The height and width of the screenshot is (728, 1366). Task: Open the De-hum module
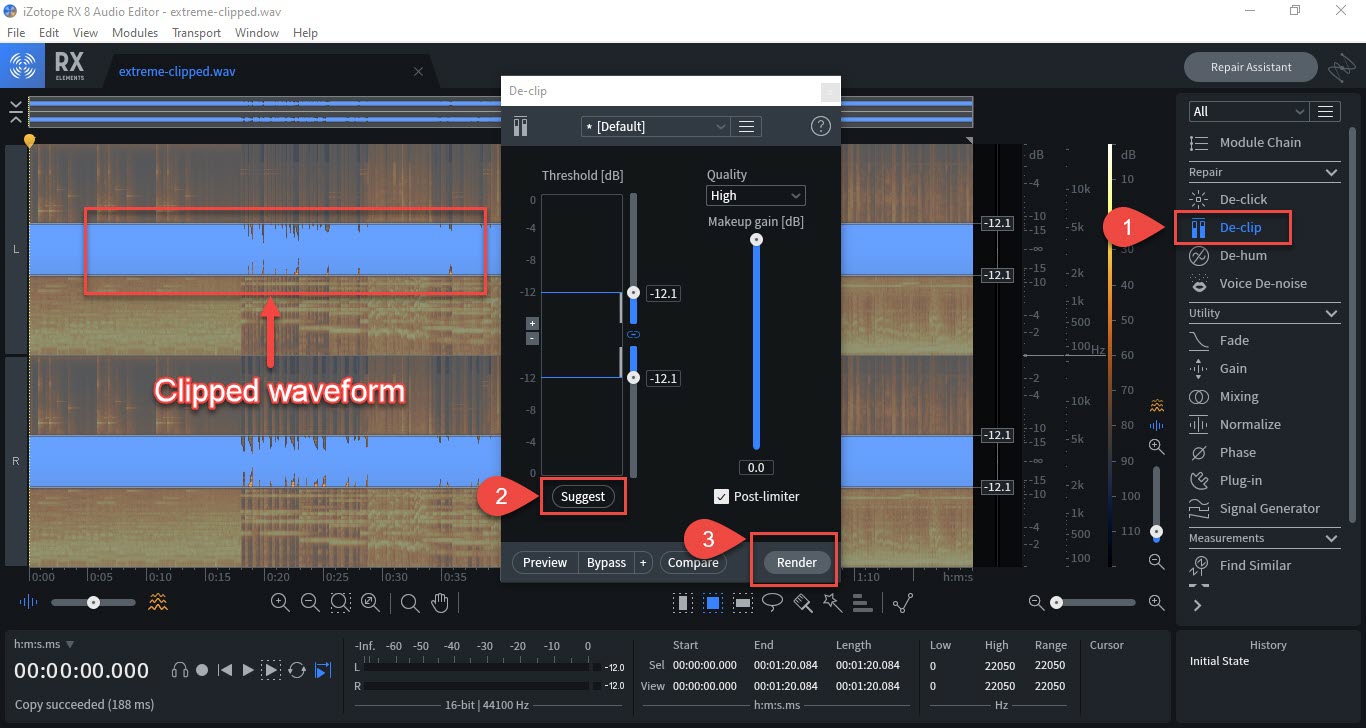pyautogui.click(x=1242, y=255)
